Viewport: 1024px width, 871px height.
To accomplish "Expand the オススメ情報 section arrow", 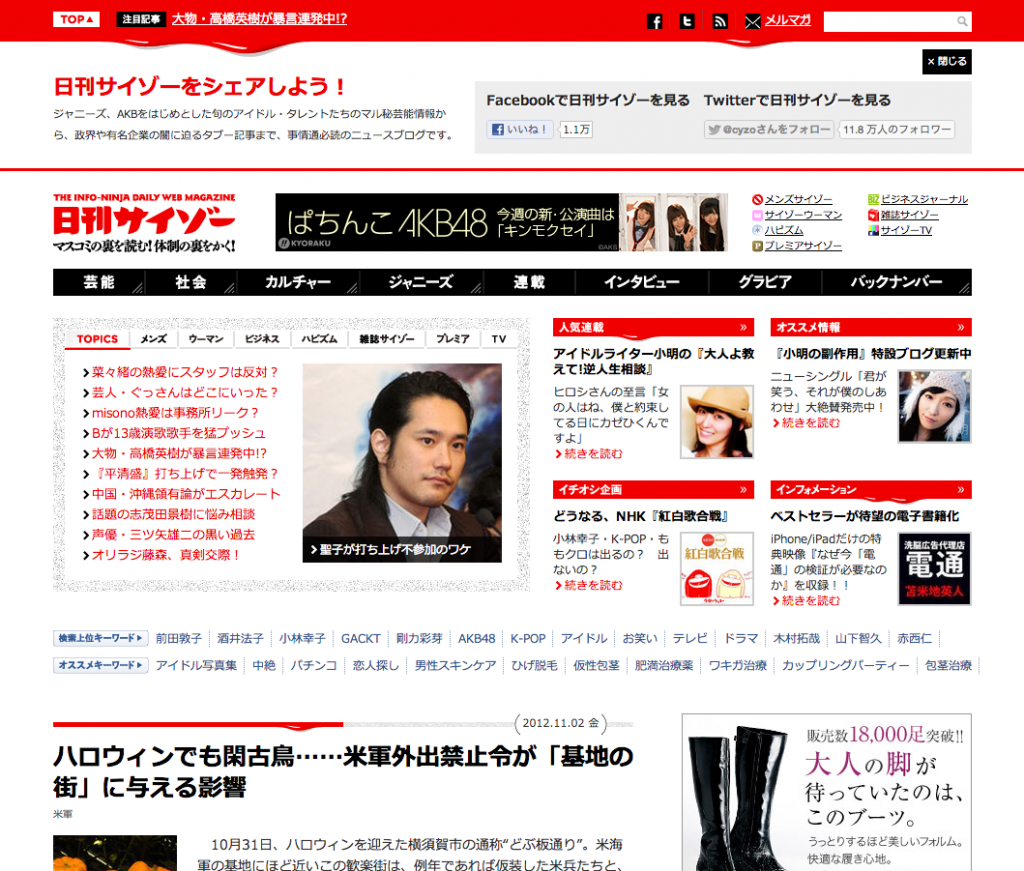I will (961, 327).
